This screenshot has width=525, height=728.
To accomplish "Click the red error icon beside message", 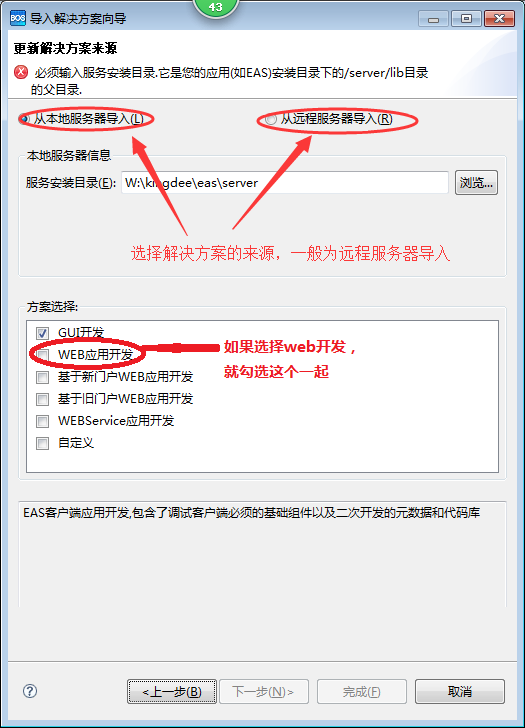I will [21, 72].
